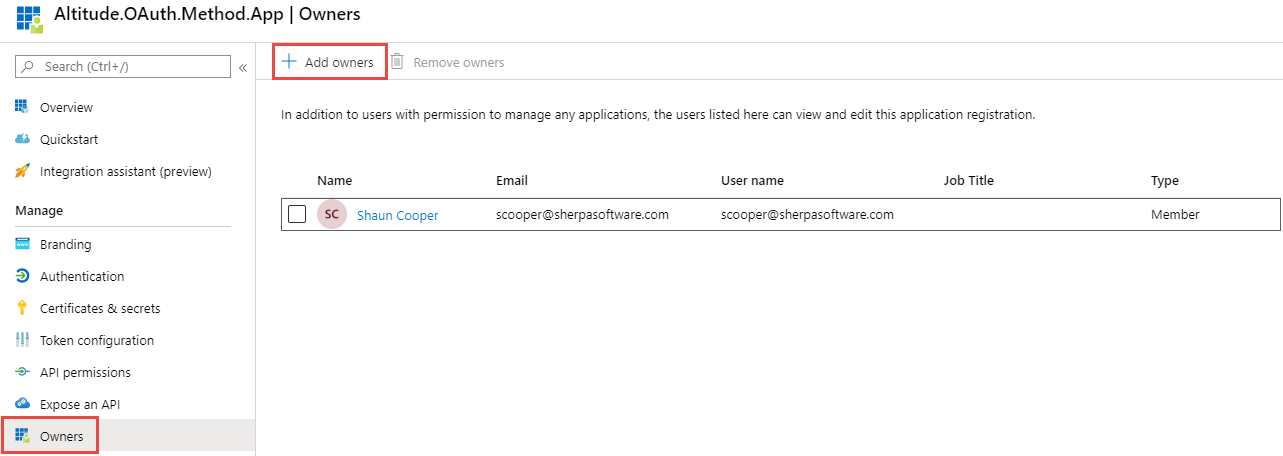Click the Name column header
This screenshot has width=1283, height=456.
click(x=334, y=181)
